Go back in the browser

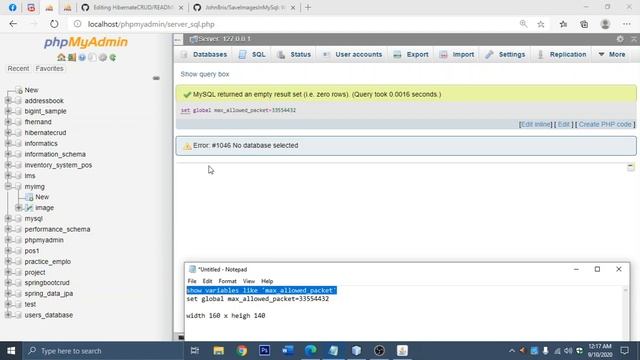[x=13, y=24]
